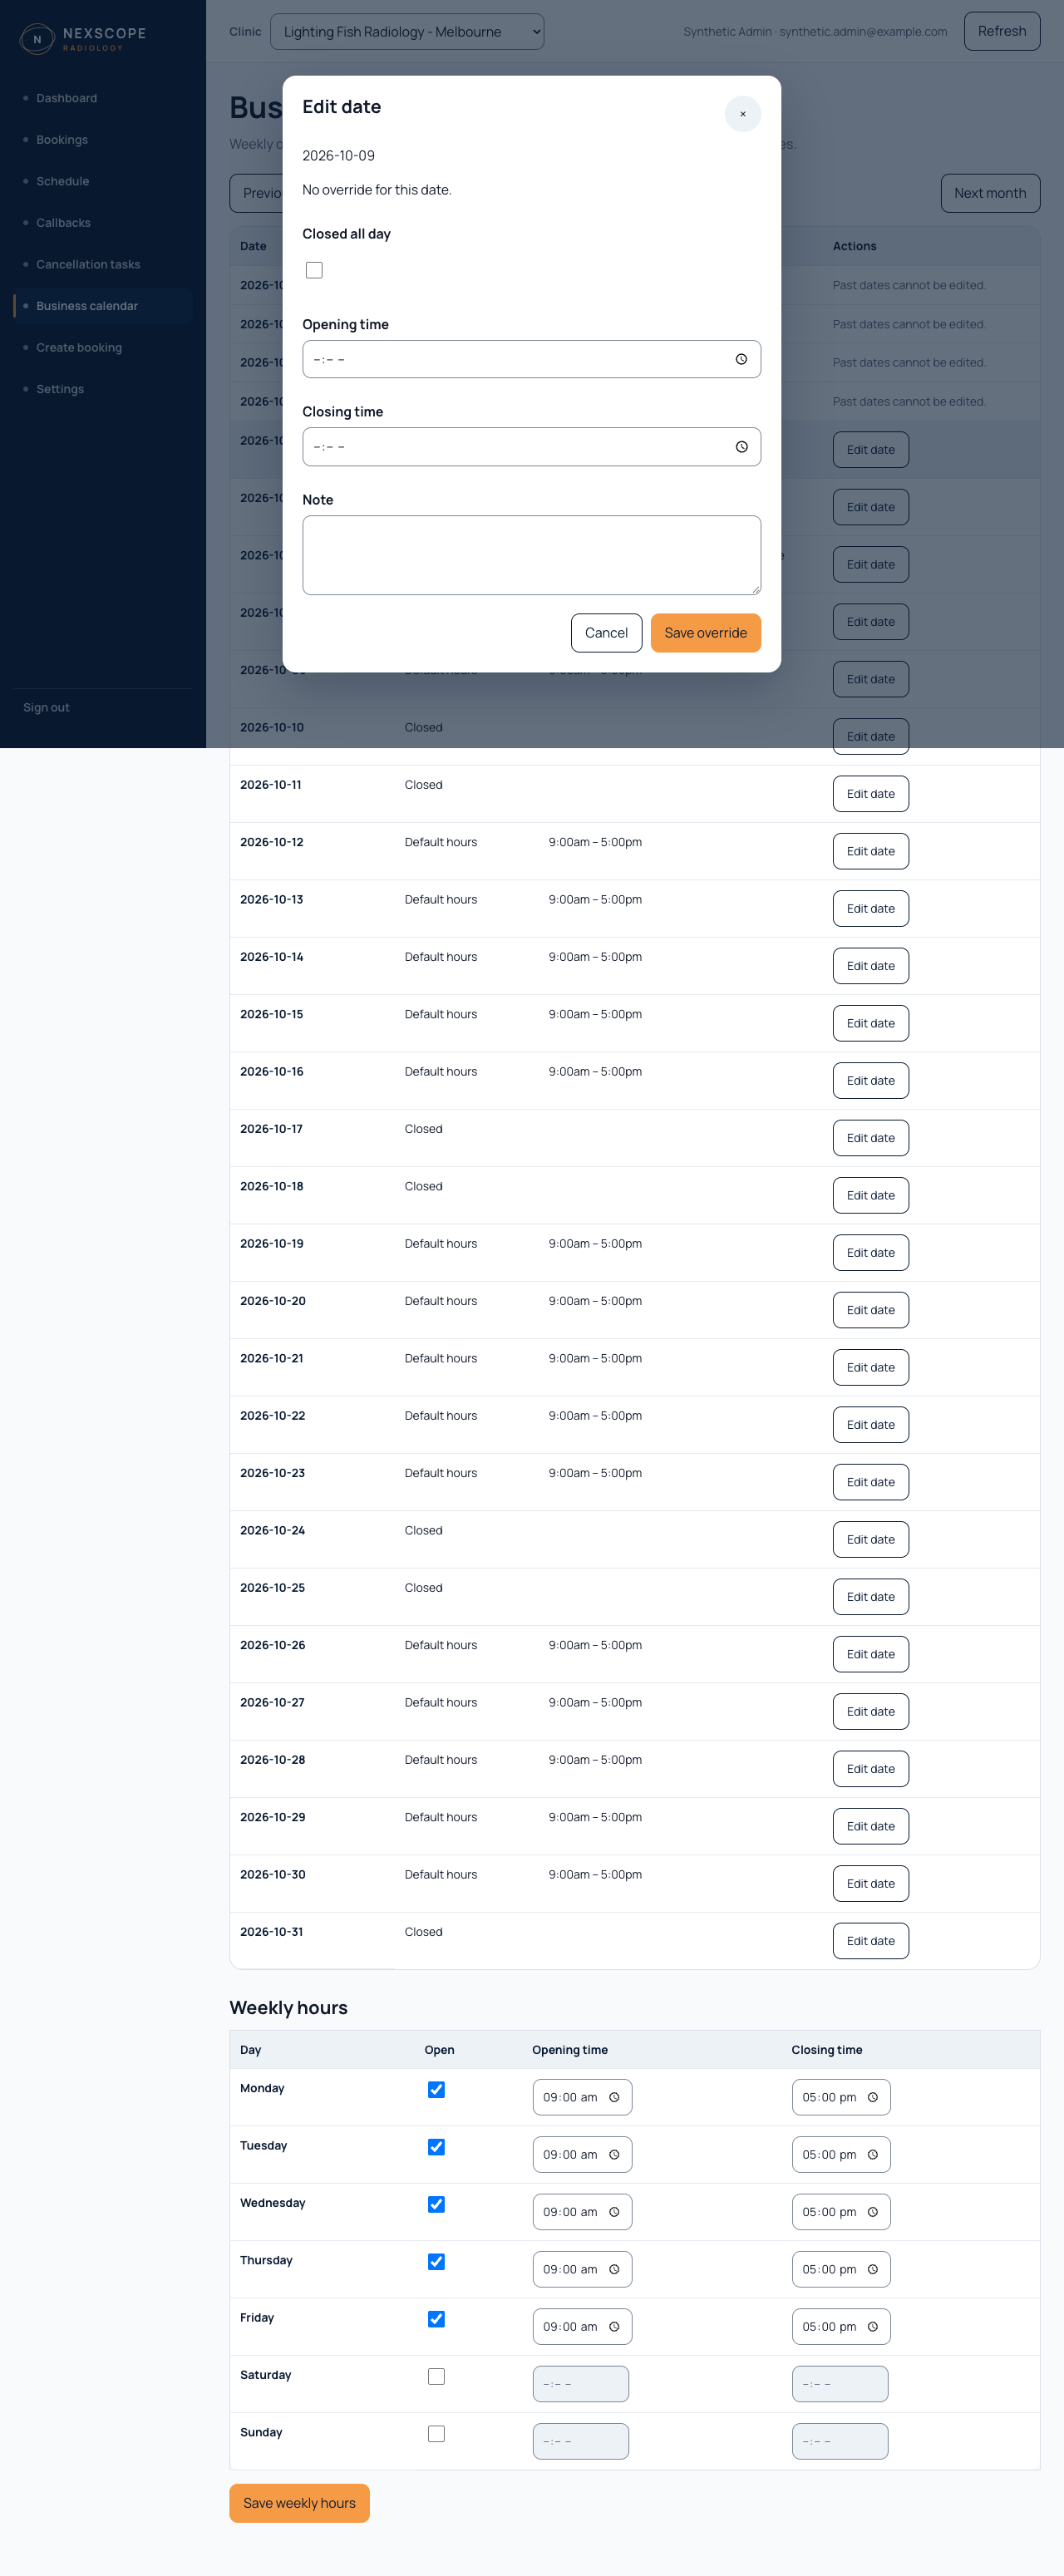Image resolution: width=1064 pixels, height=2576 pixels.
Task: Click into the Note text area
Action: (x=531, y=555)
